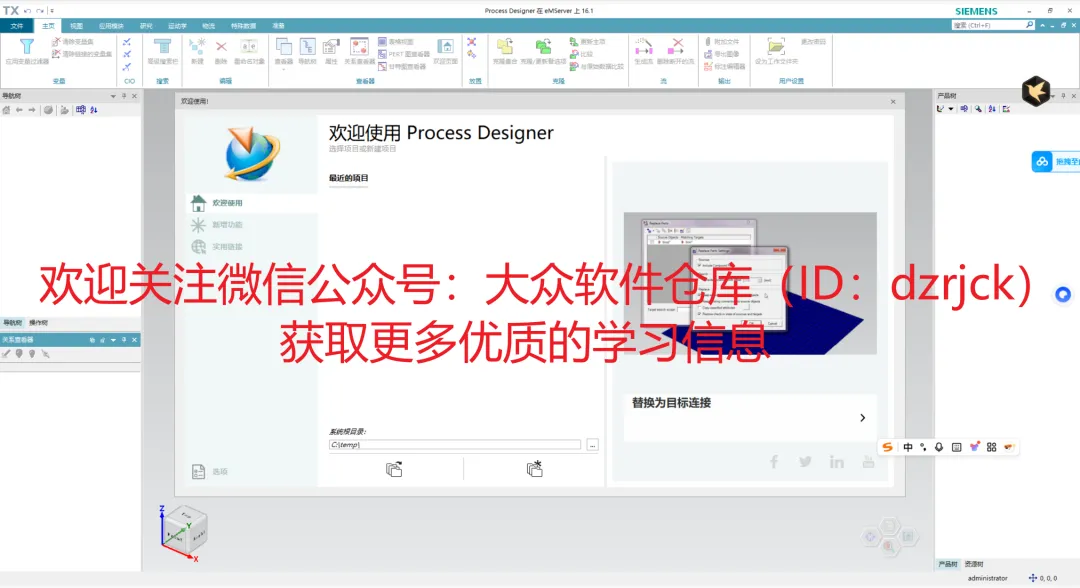The image size is (1080, 588).
Task: Pin the 关系查看器 panel with pushpin
Action: coord(124,339)
